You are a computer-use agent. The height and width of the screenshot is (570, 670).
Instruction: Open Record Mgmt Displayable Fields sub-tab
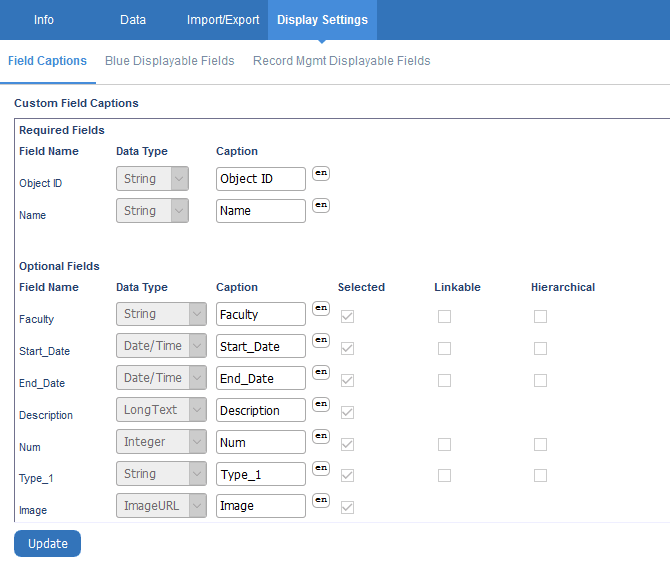coord(341,61)
